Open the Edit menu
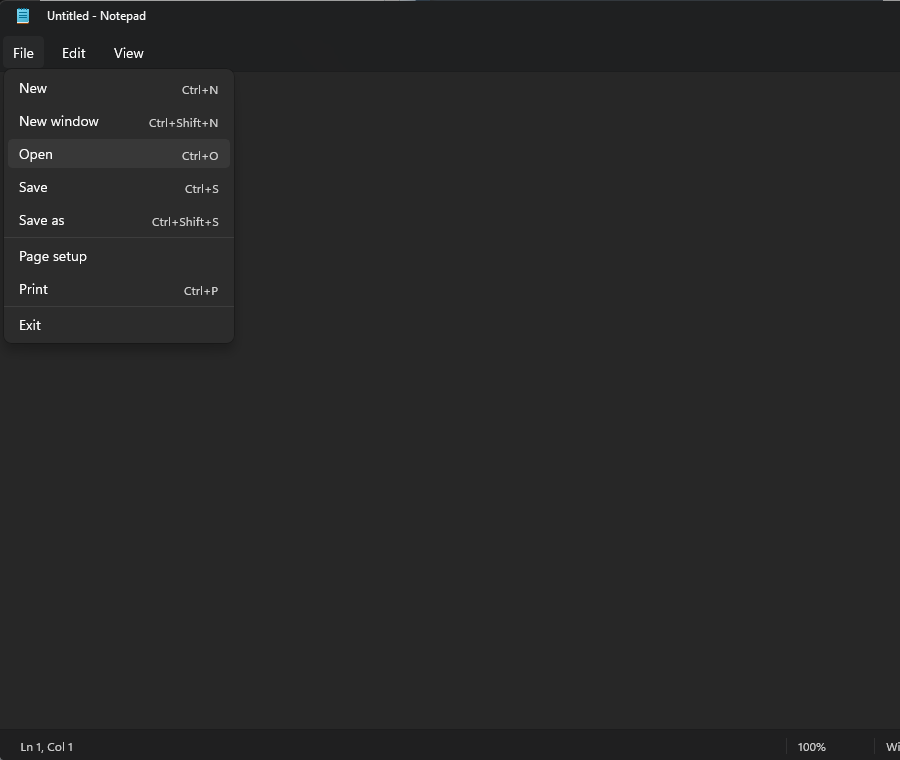Image resolution: width=900 pixels, height=760 pixels. click(x=73, y=53)
